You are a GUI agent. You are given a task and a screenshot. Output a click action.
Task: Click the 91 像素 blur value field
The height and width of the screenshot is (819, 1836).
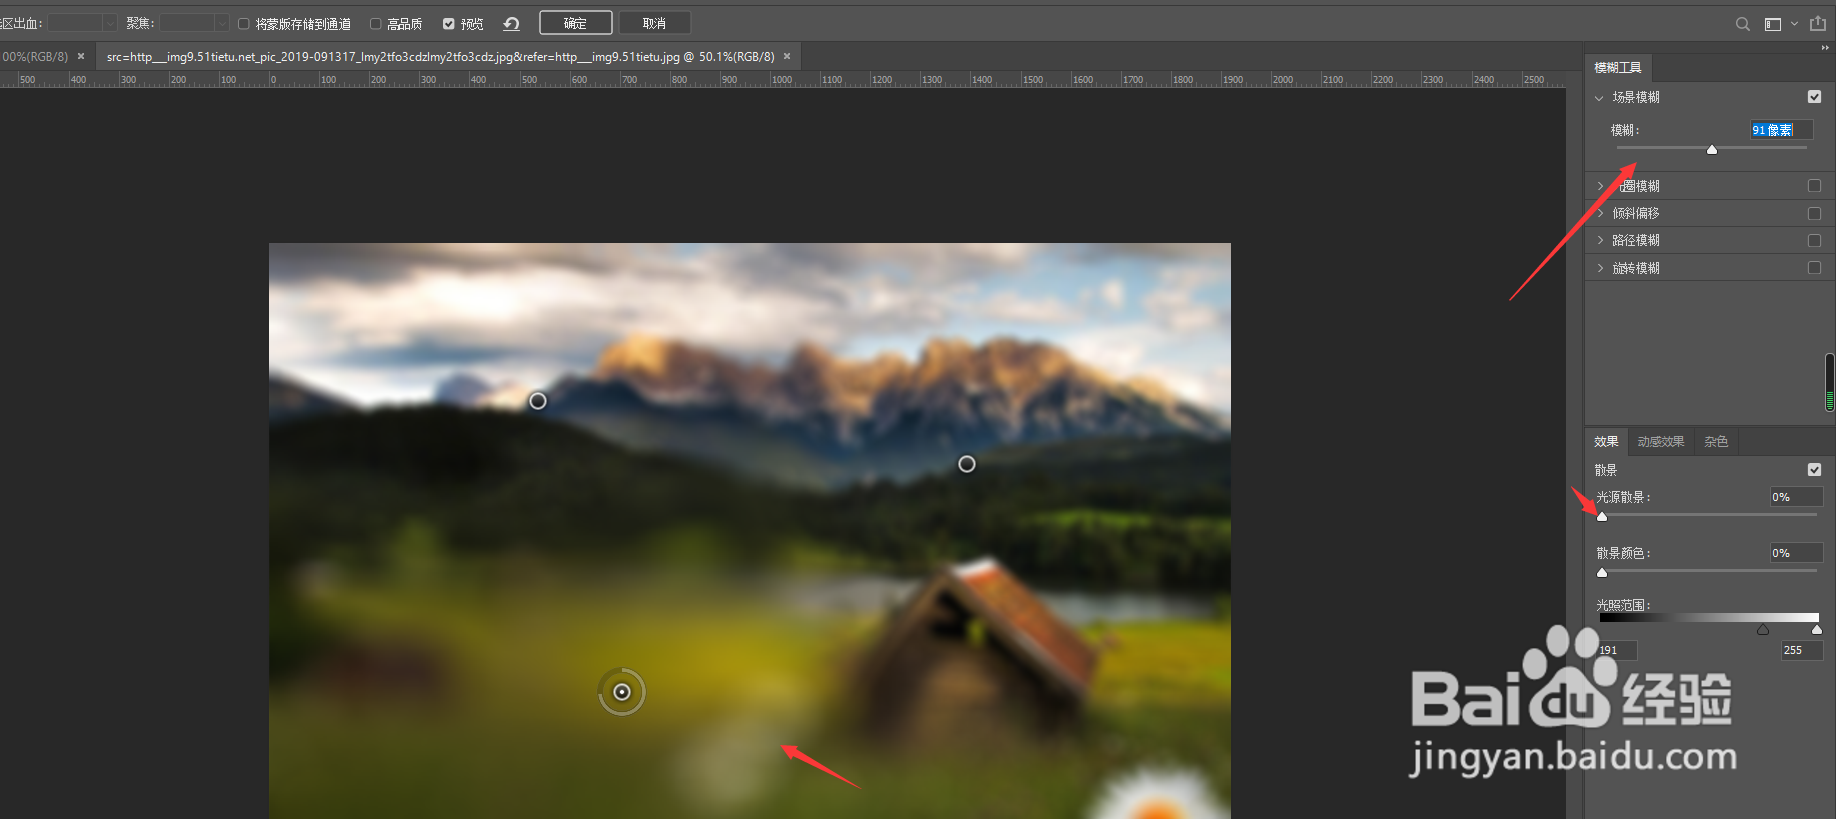point(1781,130)
